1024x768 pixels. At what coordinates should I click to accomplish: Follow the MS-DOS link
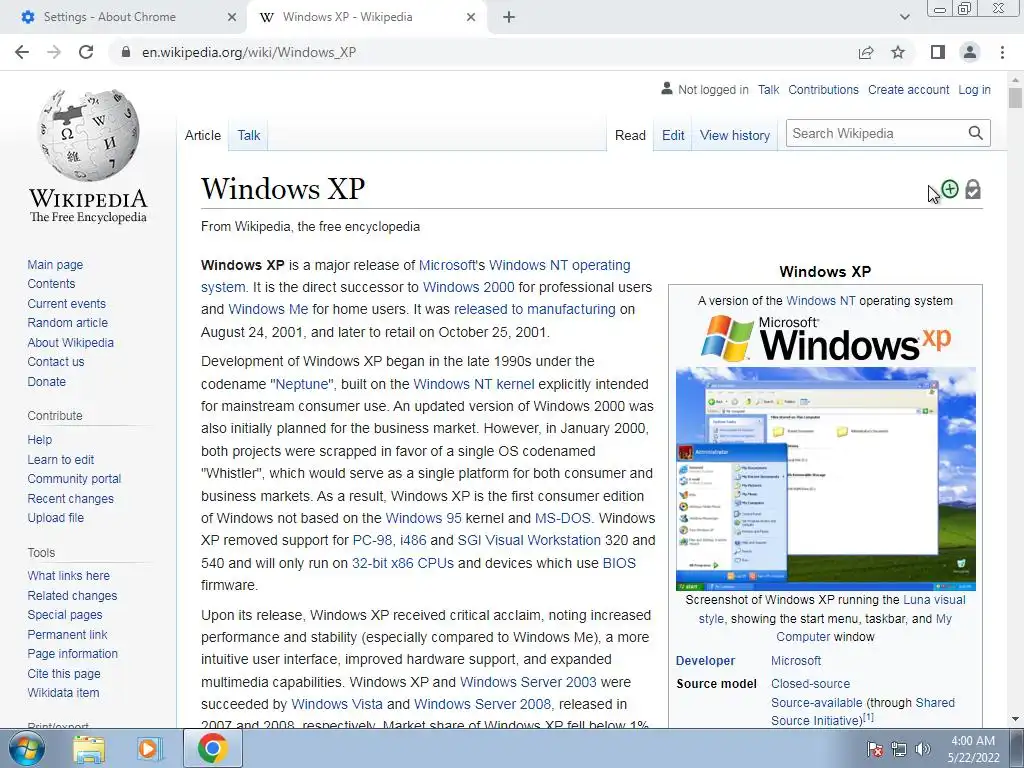pyautogui.click(x=562, y=518)
